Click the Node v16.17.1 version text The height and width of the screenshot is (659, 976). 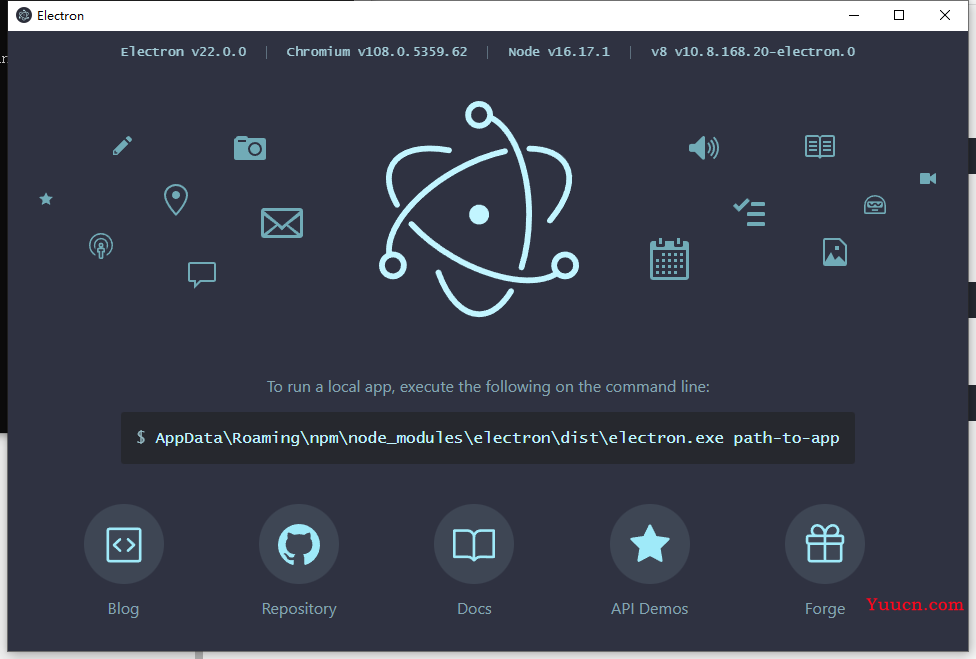pyautogui.click(x=559, y=52)
